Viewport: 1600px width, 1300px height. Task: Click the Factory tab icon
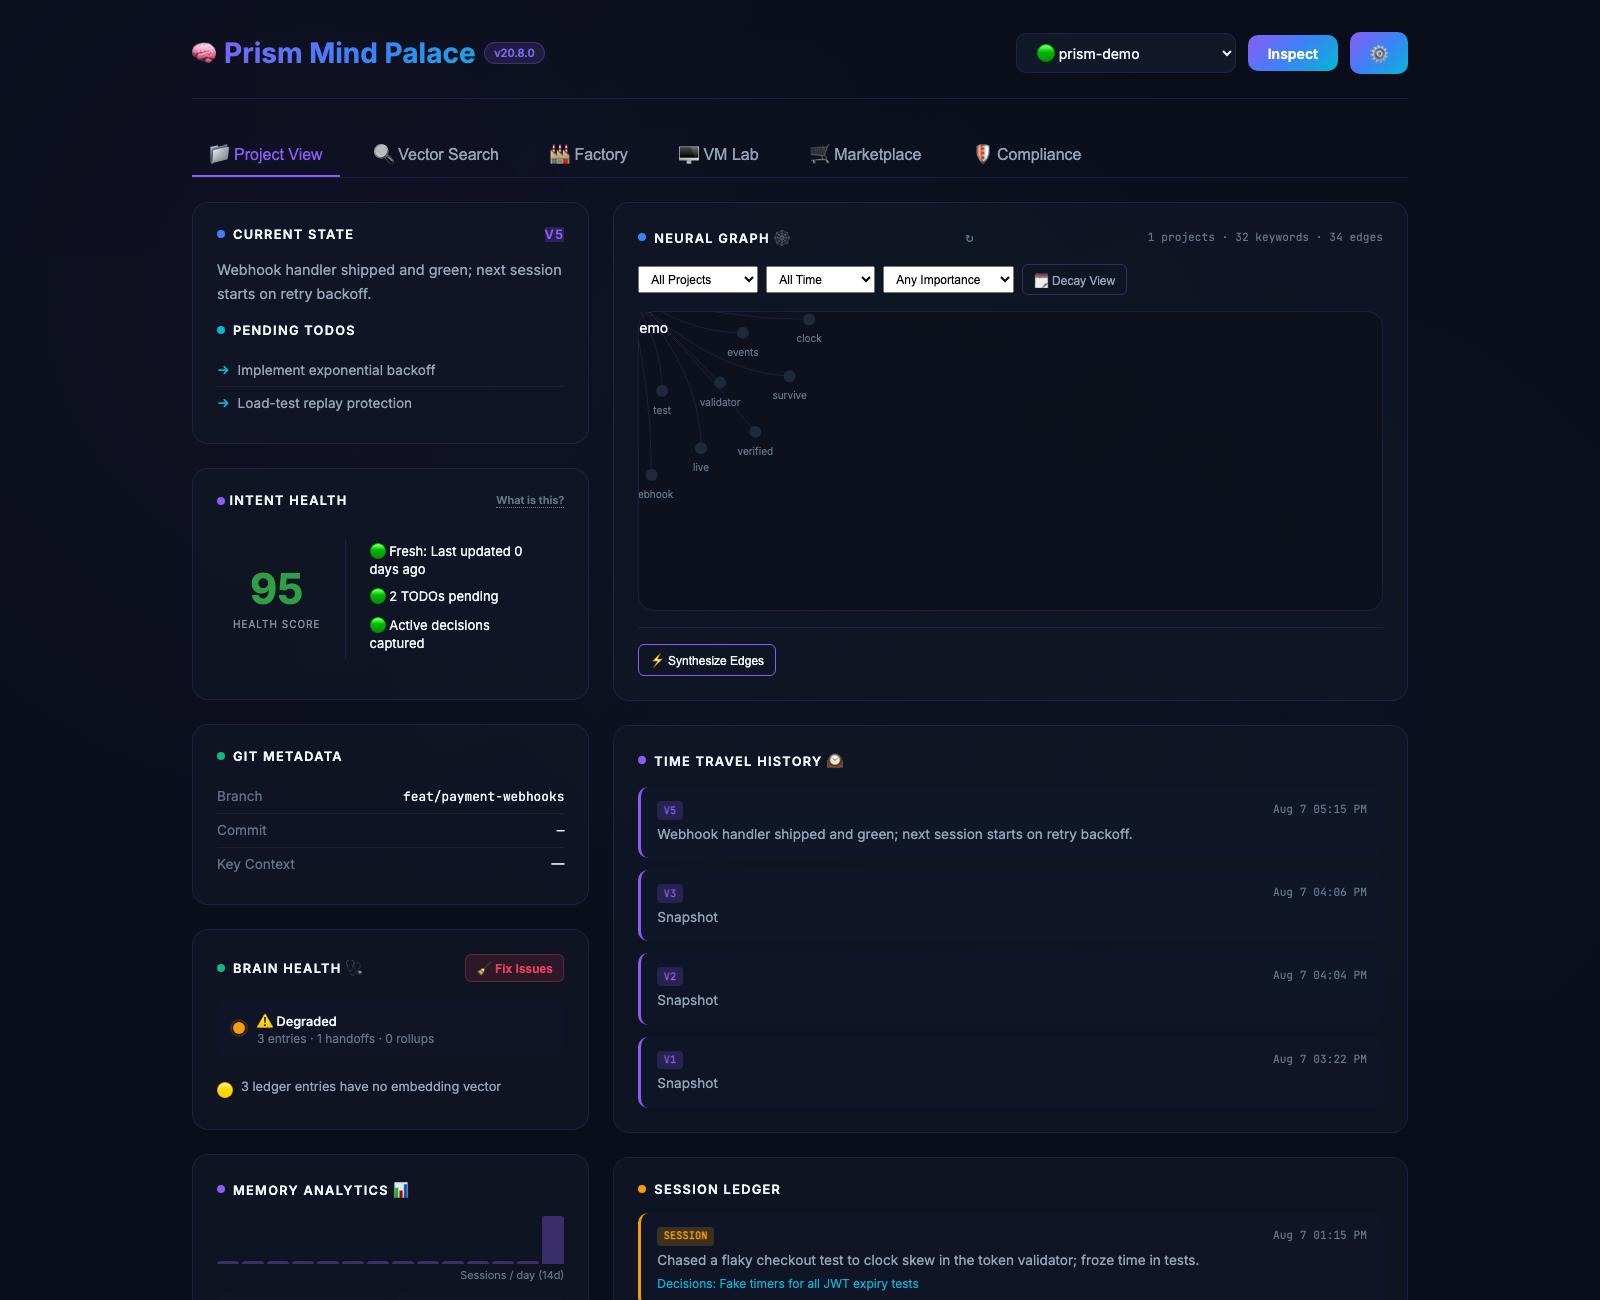[560, 154]
